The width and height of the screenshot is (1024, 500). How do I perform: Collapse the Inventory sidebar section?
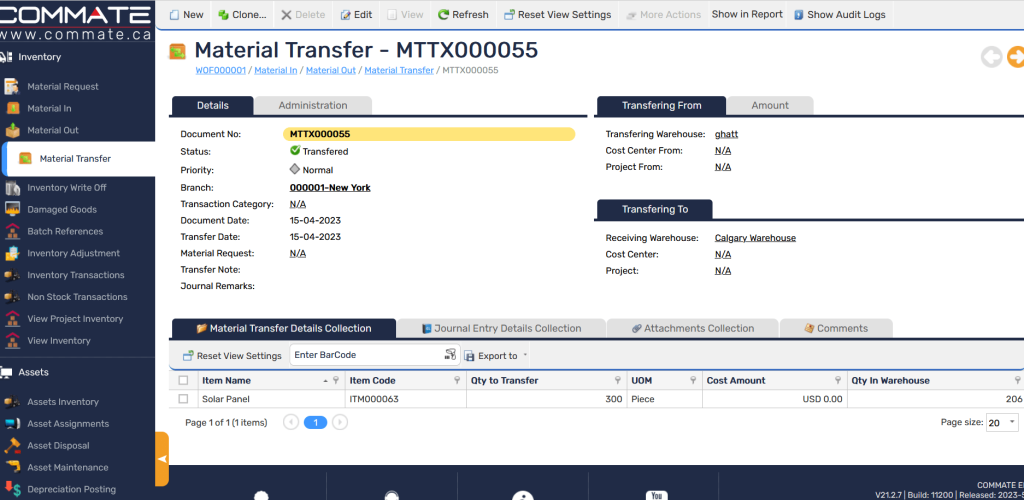[x=39, y=57]
